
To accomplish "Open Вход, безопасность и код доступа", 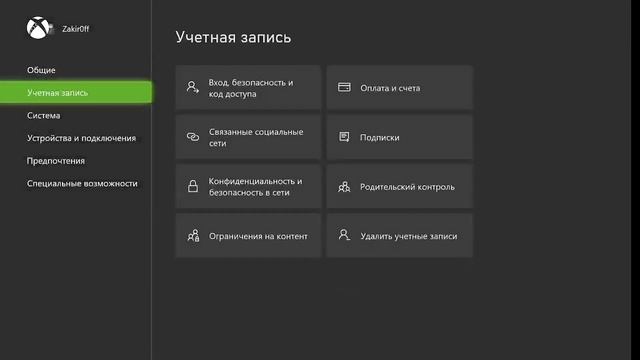I will (x=249, y=88).
